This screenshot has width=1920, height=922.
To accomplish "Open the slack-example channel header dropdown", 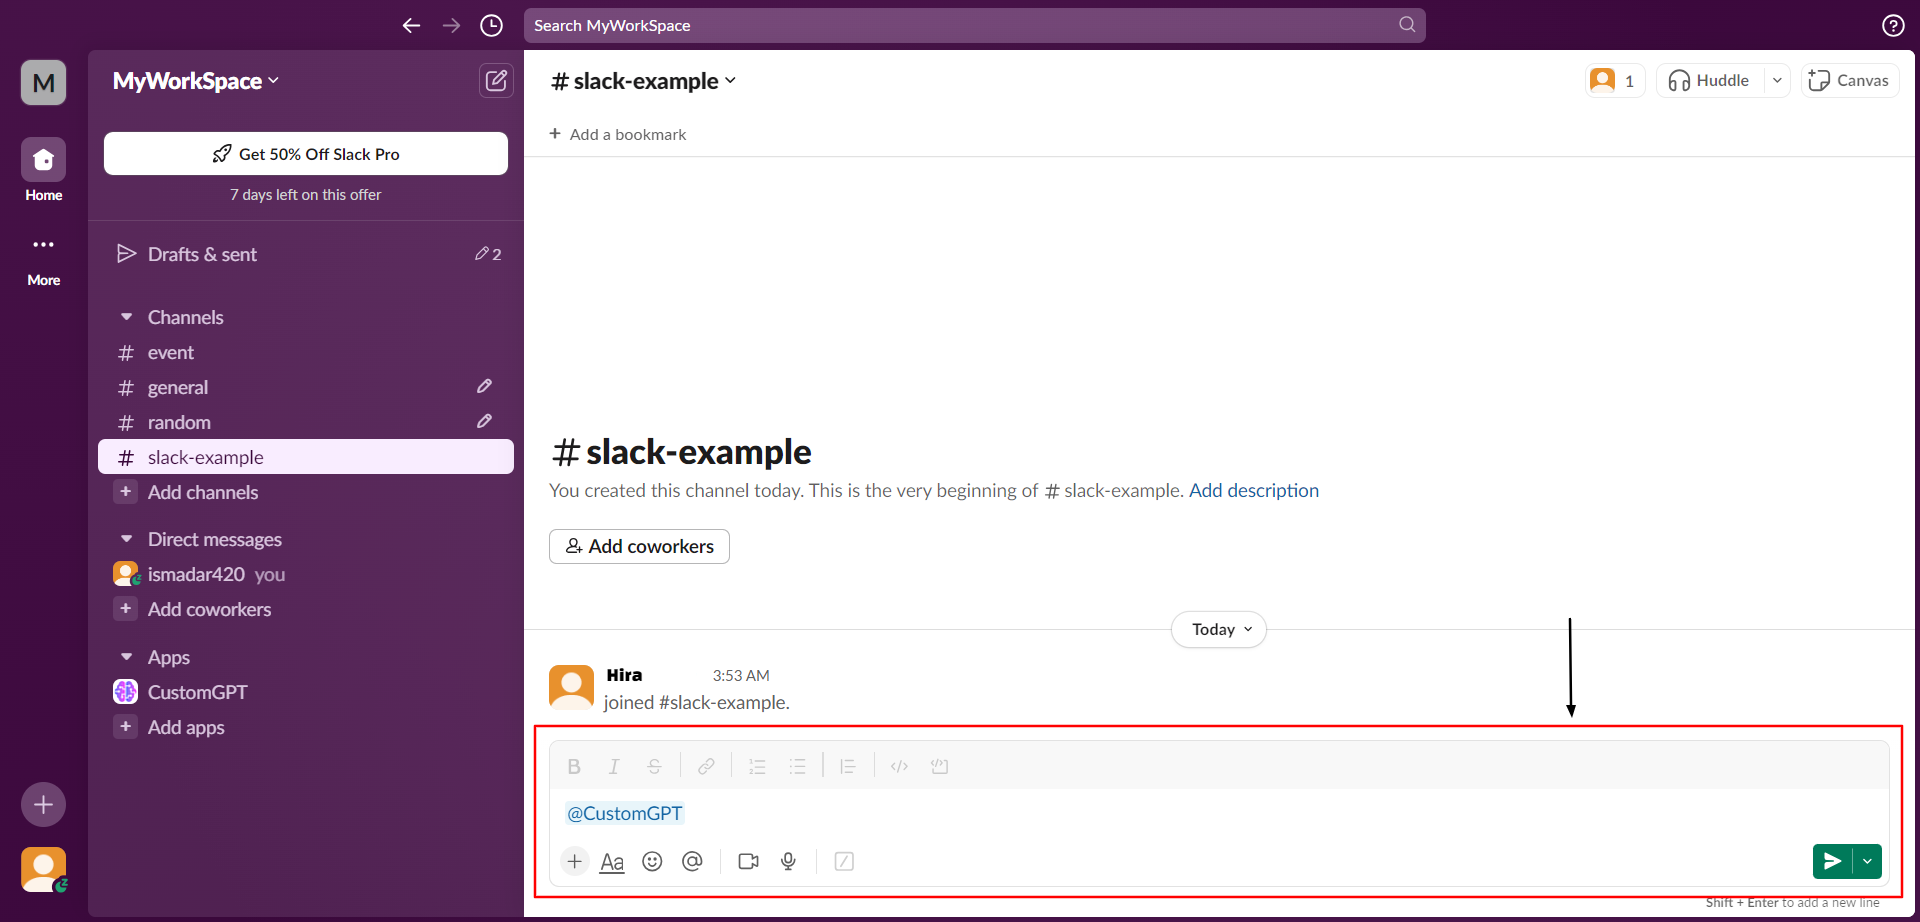I will 644,81.
